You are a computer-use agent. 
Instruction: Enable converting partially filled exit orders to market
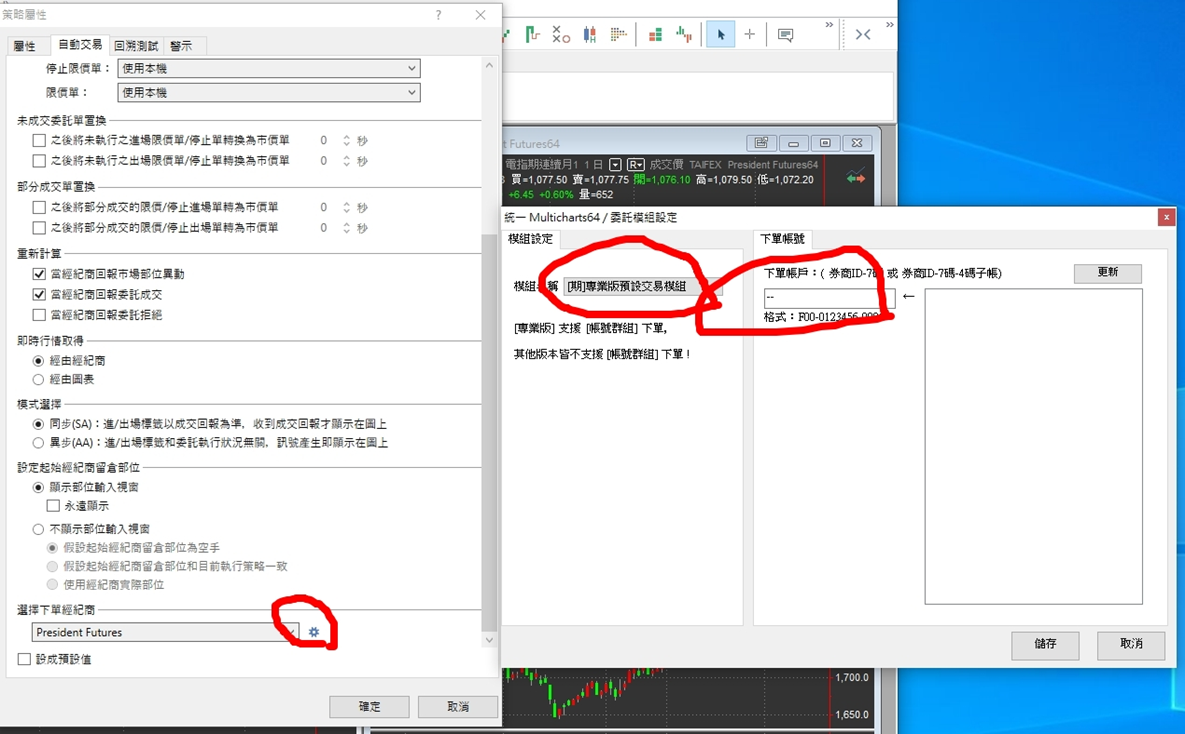tap(39, 227)
